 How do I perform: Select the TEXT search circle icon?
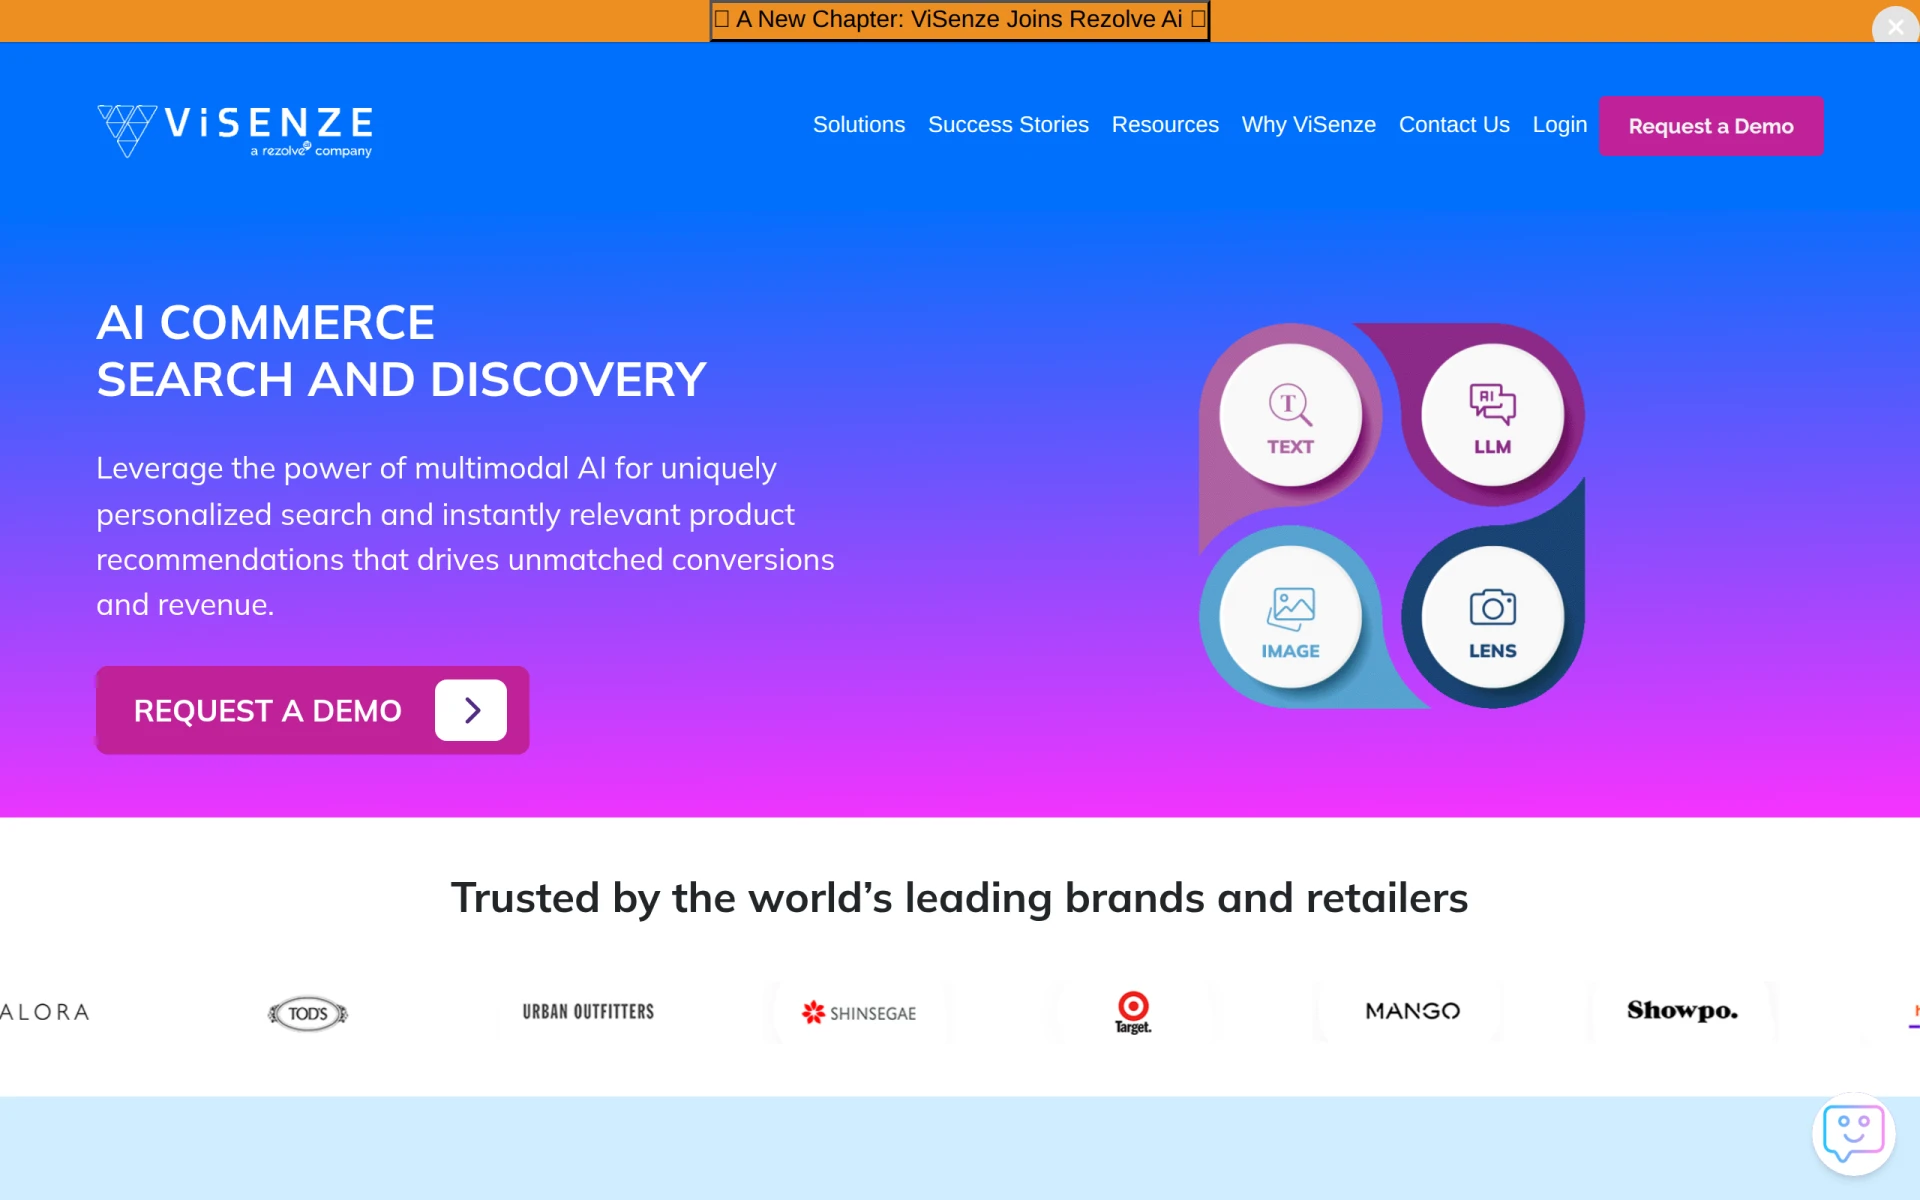click(1290, 415)
